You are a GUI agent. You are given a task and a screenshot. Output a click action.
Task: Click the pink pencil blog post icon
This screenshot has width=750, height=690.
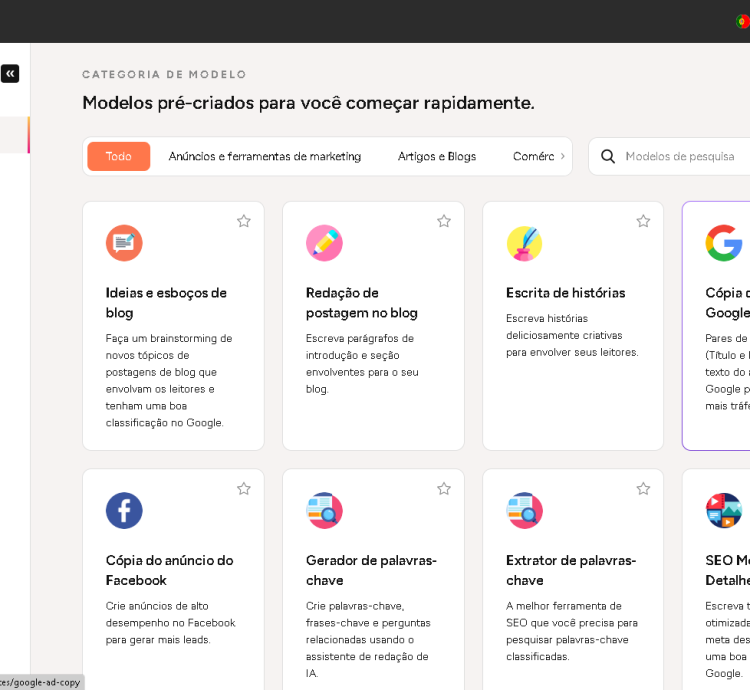(x=324, y=243)
